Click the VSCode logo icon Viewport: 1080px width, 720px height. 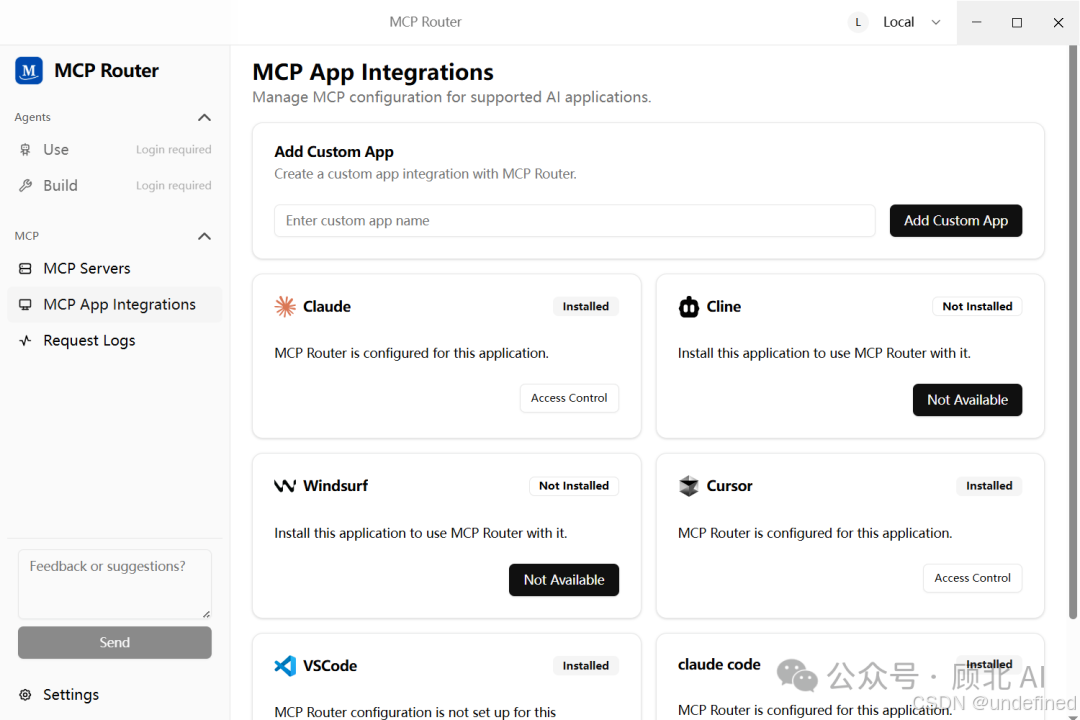(x=285, y=666)
